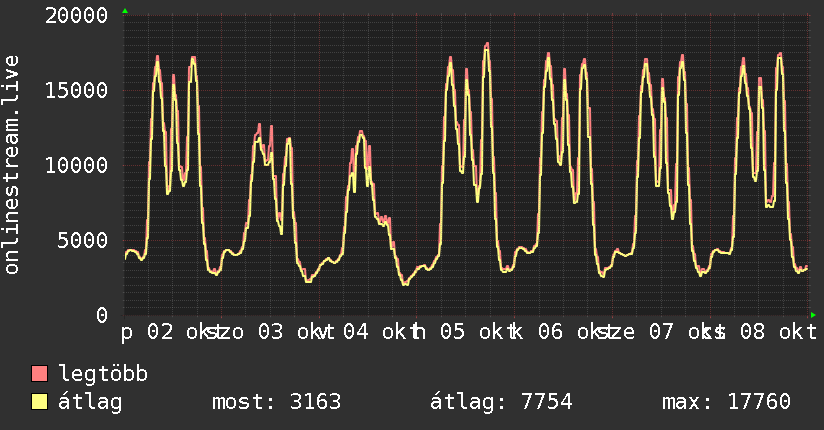Click the 20000 y-axis label

[77, 16]
